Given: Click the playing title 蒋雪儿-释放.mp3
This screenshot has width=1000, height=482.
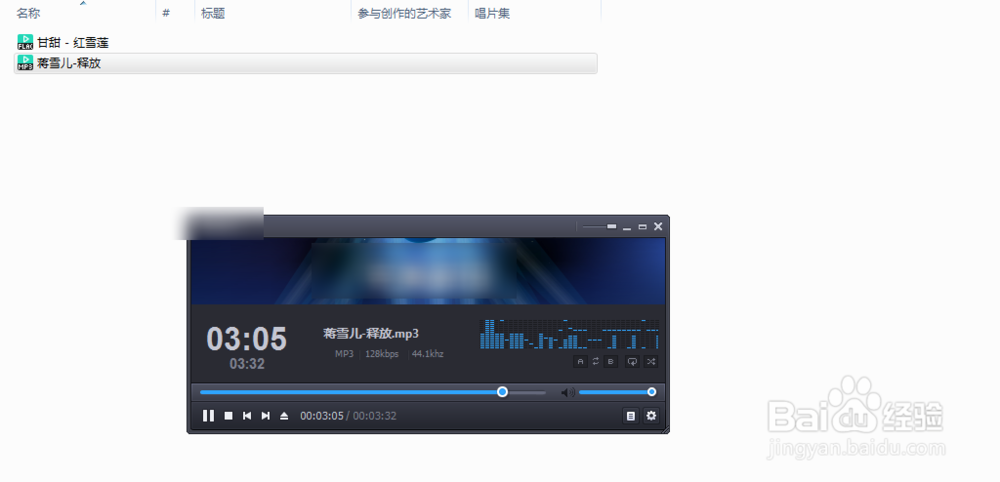Looking at the screenshot, I should (371, 333).
